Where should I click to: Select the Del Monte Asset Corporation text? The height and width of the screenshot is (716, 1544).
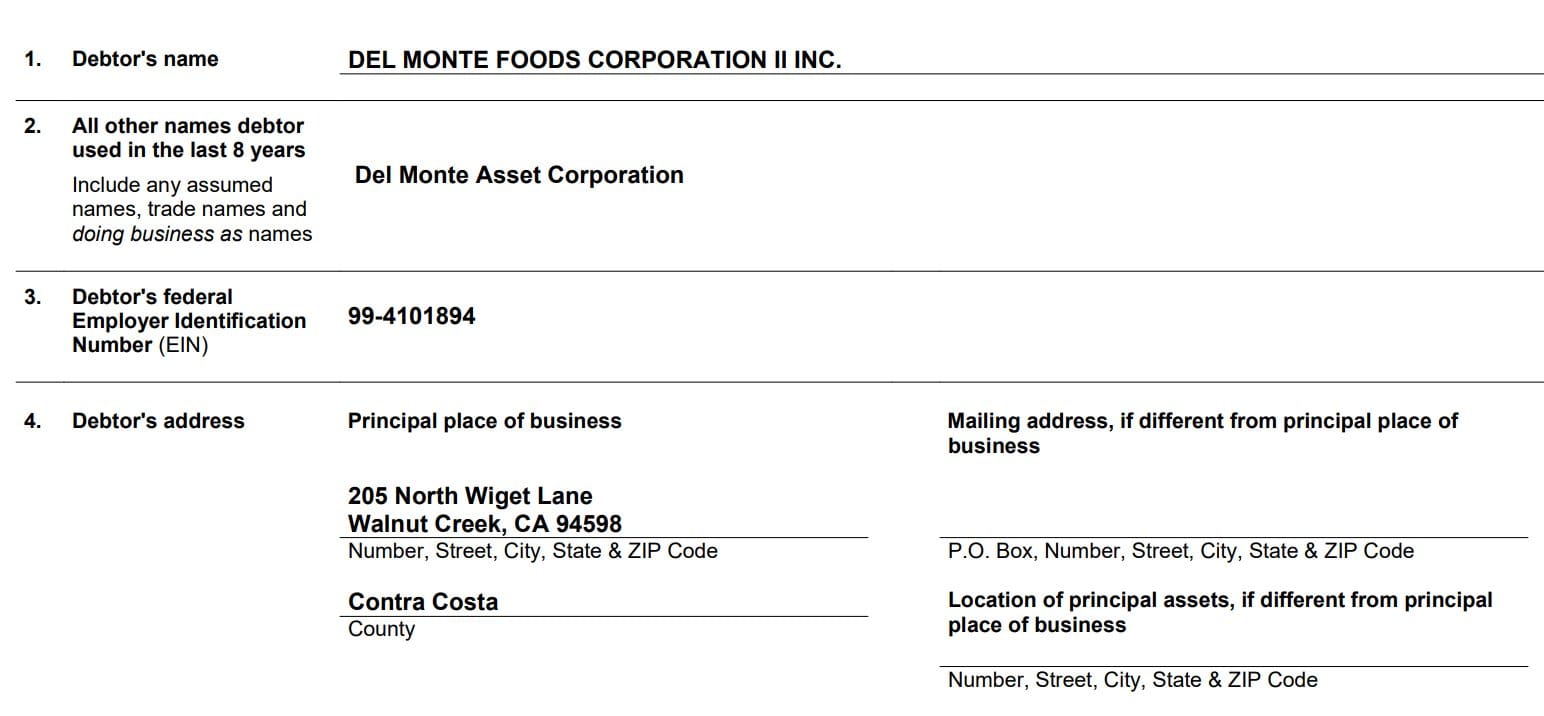point(519,175)
